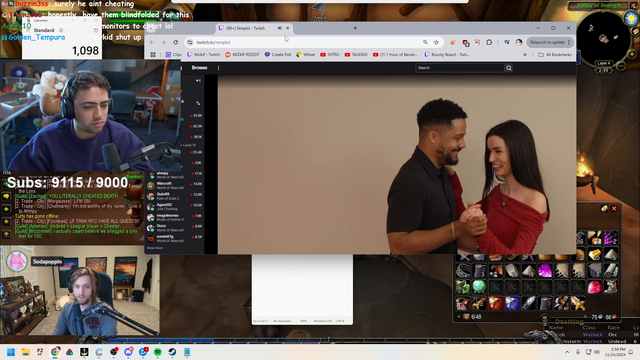Switch to Chrome in the taskbar
This screenshot has width=640, height=360.
[55, 352]
